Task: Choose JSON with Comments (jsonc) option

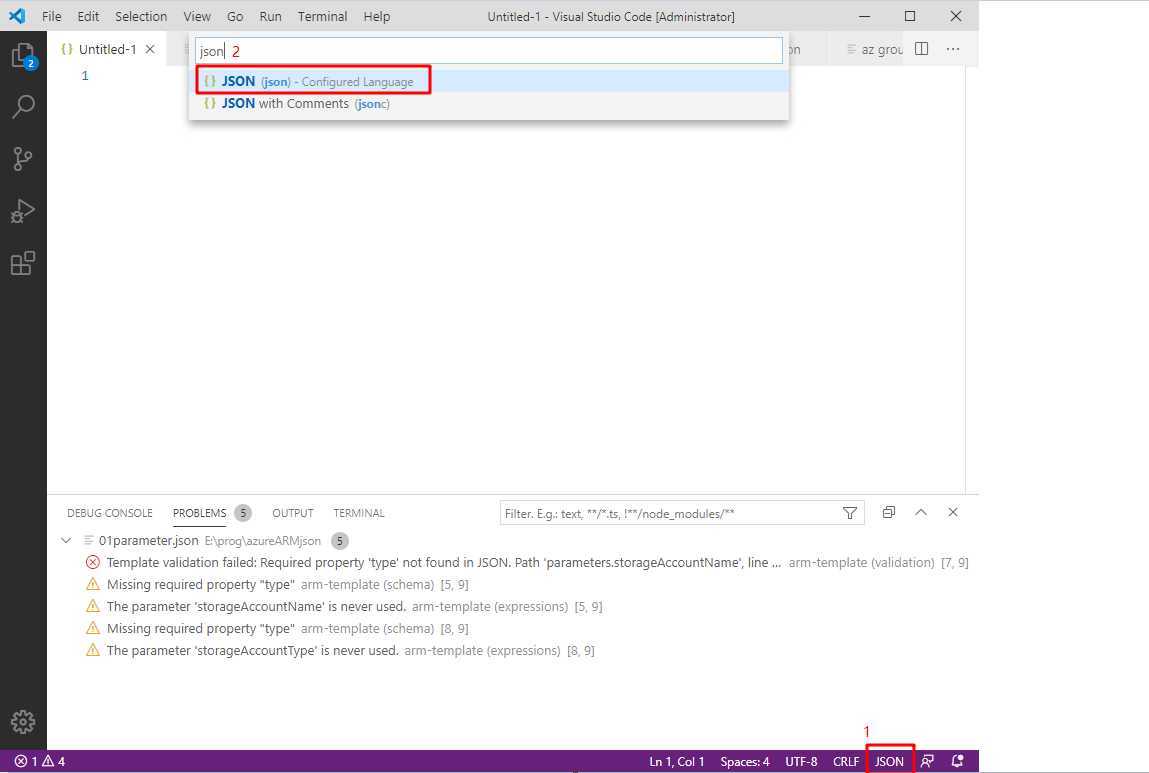Action: click(489, 103)
